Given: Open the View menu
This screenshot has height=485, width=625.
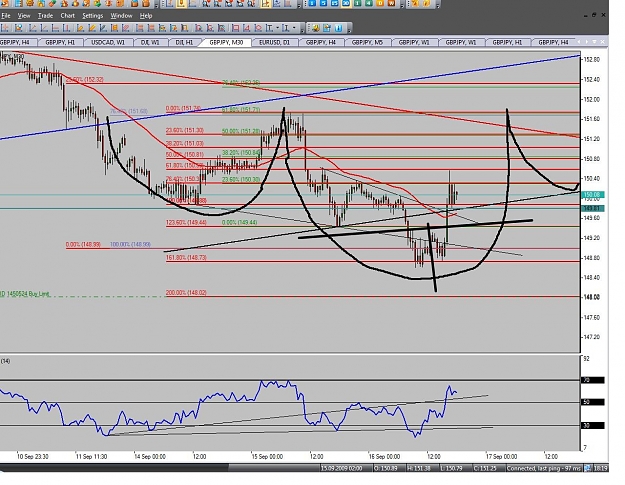Looking at the screenshot, I should (24, 16).
